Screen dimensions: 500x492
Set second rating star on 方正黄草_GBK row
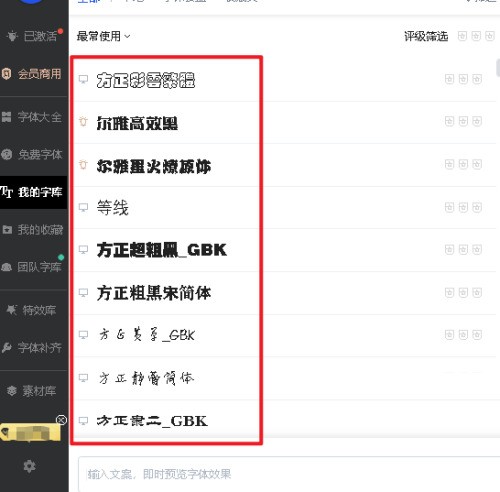pyautogui.click(x=463, y=335)
